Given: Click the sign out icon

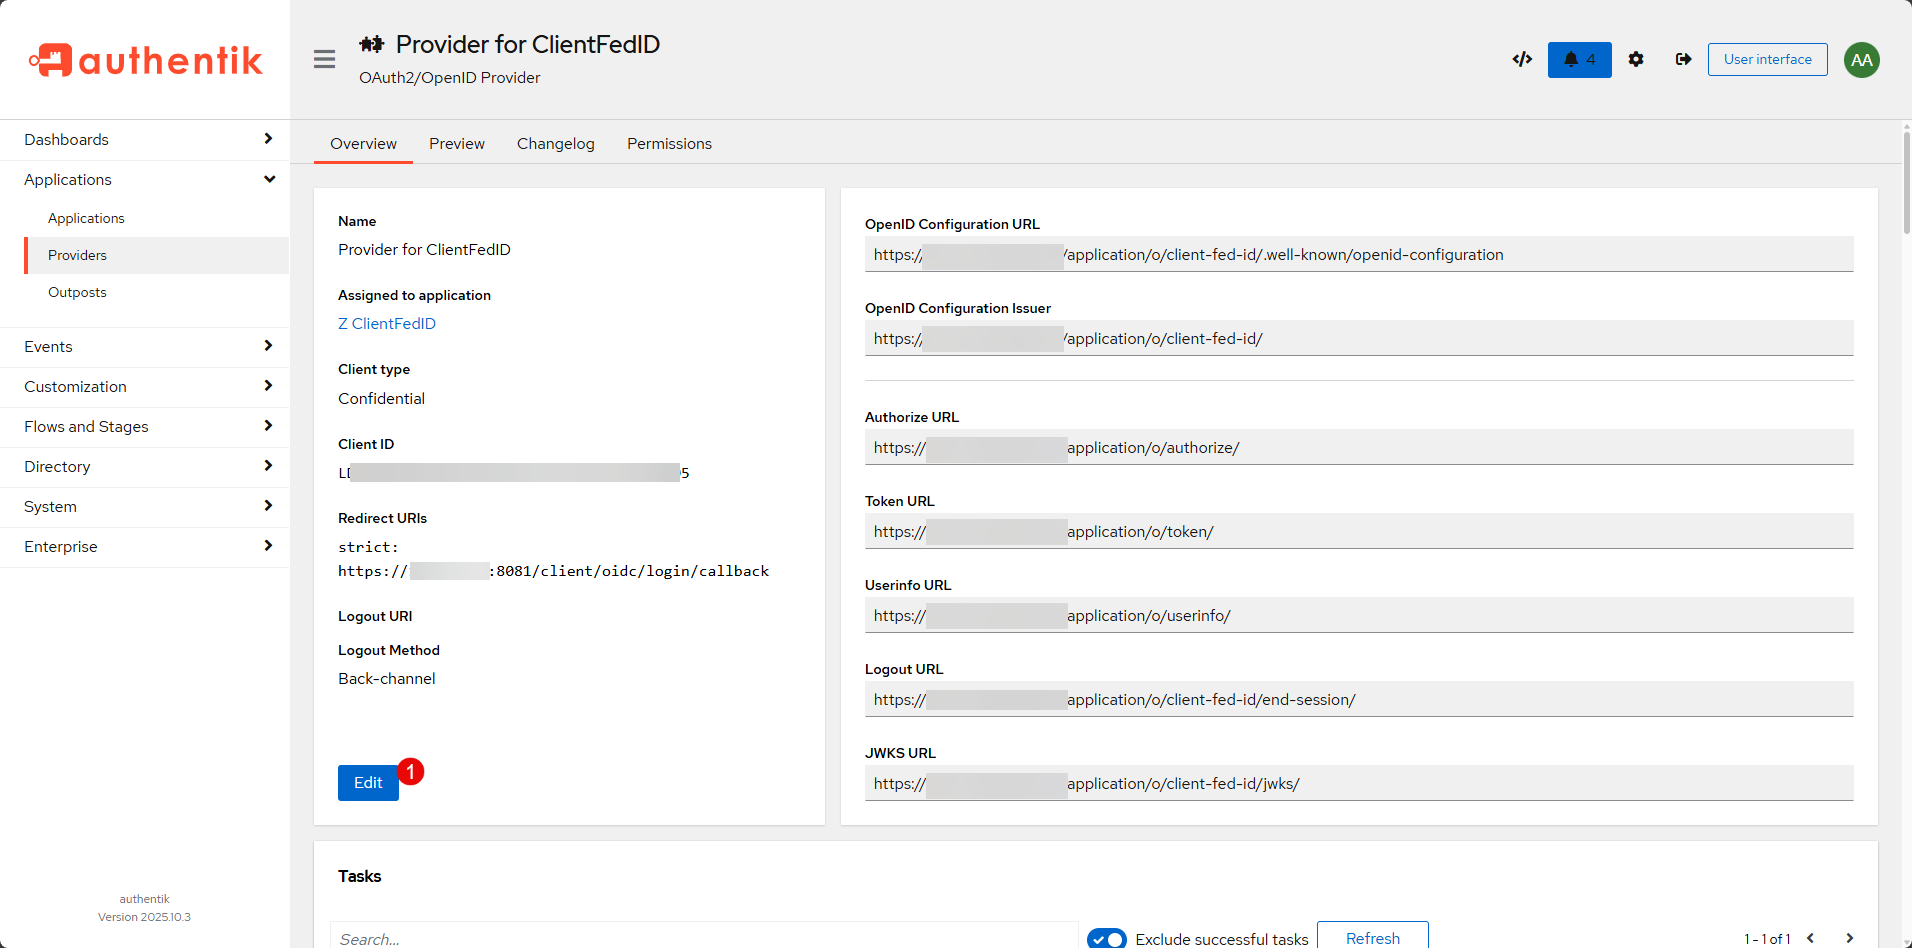Looking at the screenshot, I should click(1684, 60).
